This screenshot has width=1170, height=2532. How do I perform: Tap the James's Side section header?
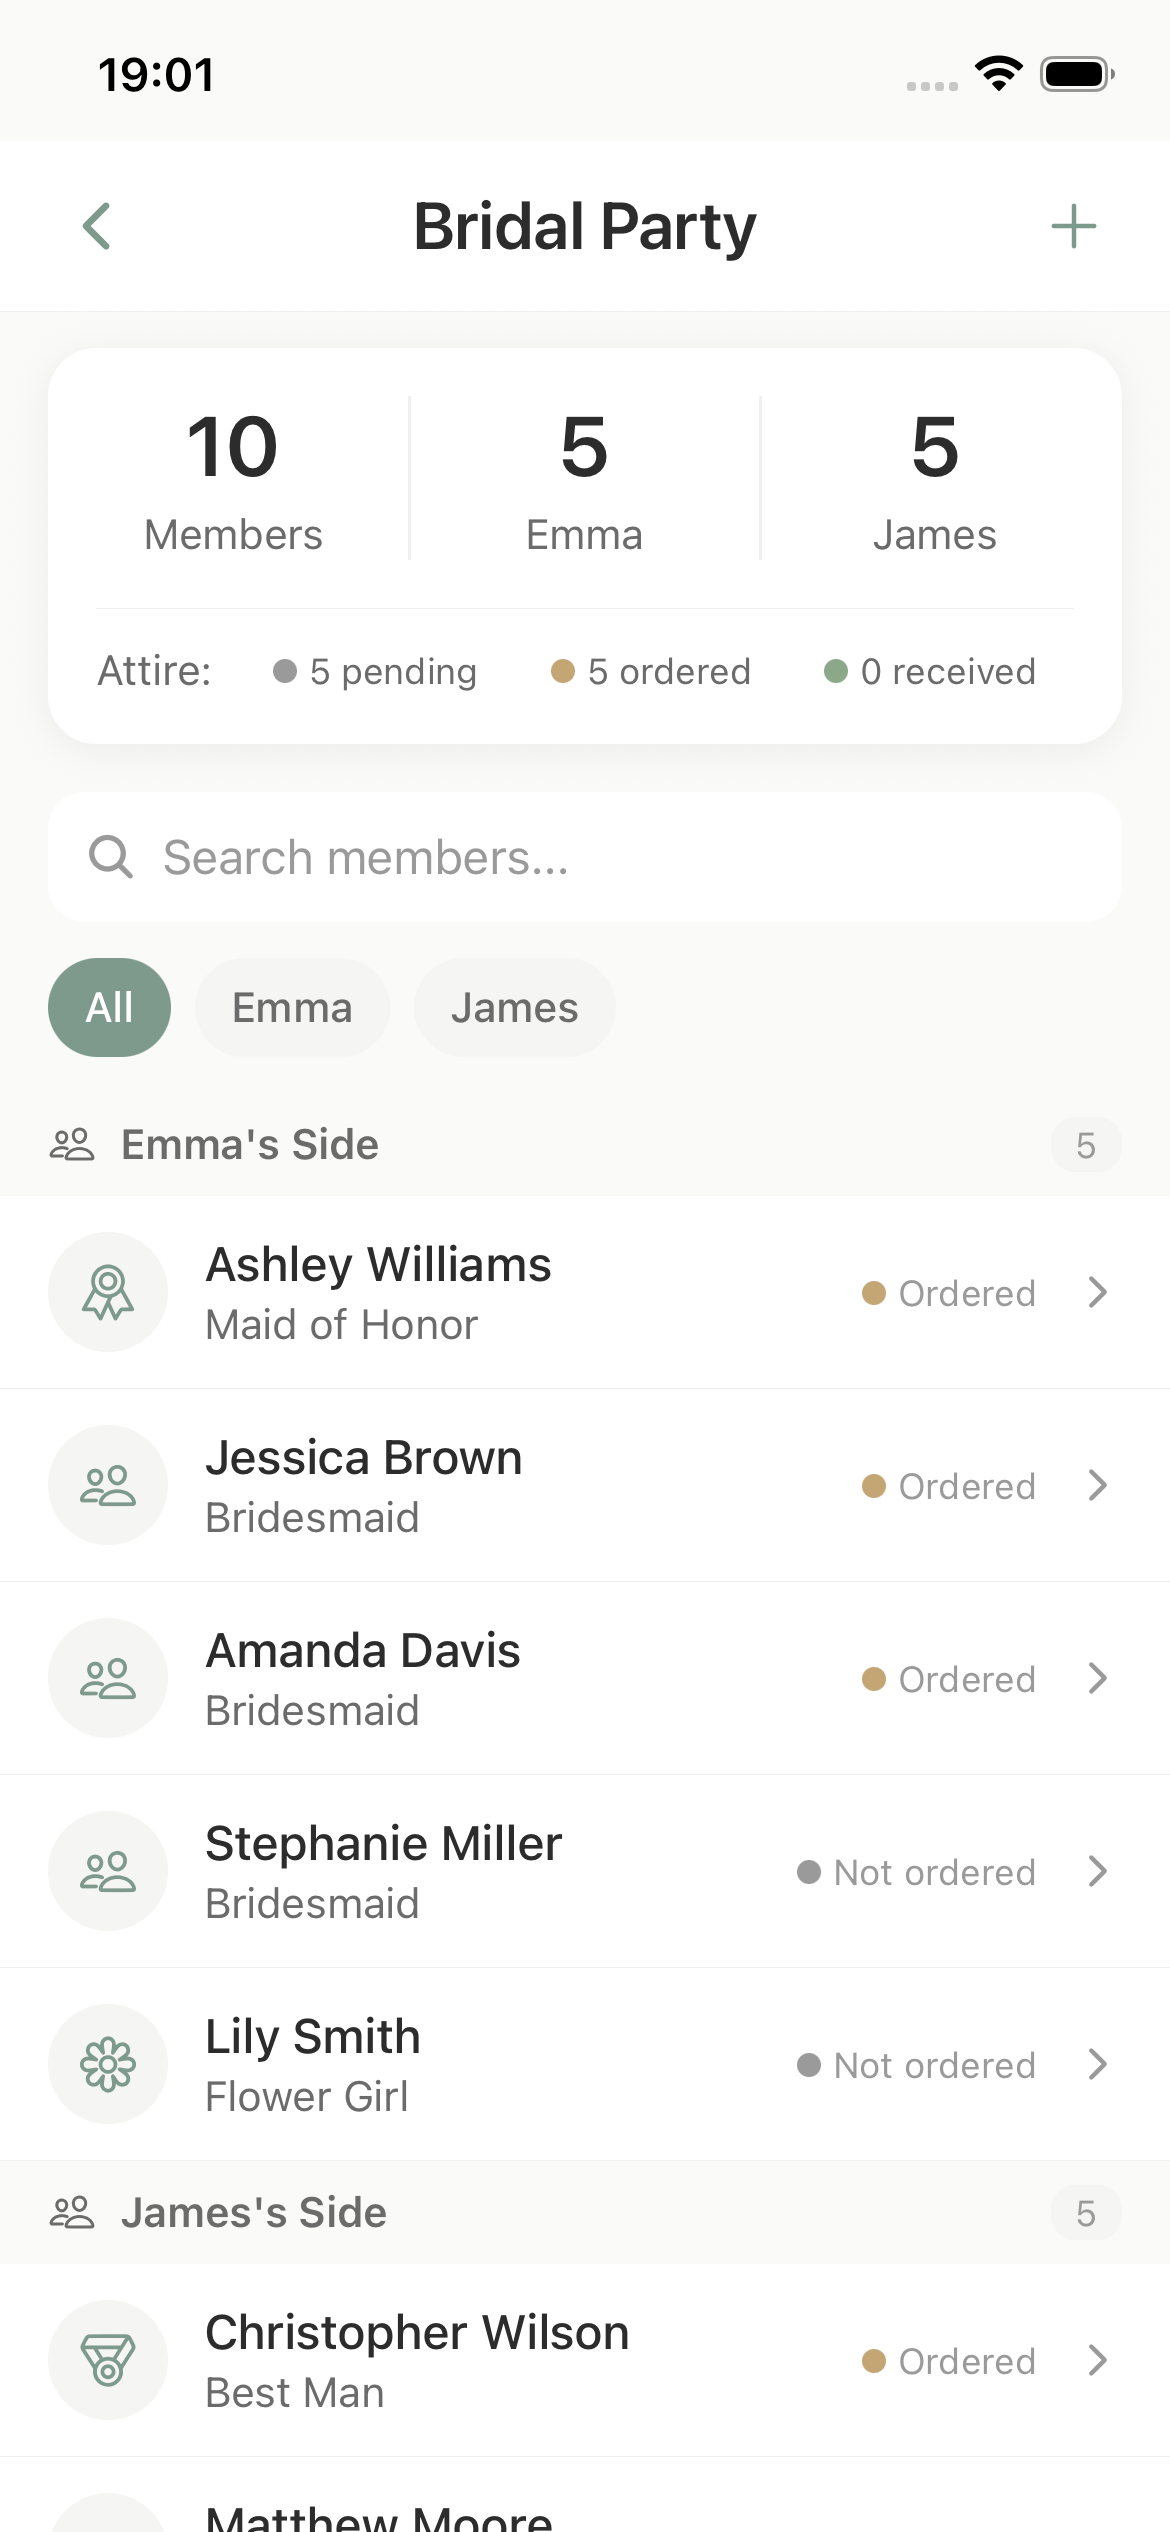[254, 2213]
